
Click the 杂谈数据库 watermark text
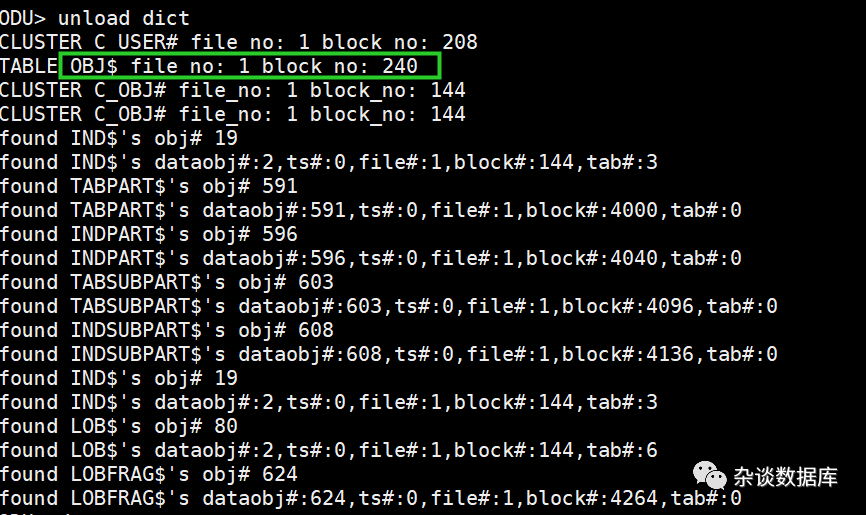pos(785,477)
